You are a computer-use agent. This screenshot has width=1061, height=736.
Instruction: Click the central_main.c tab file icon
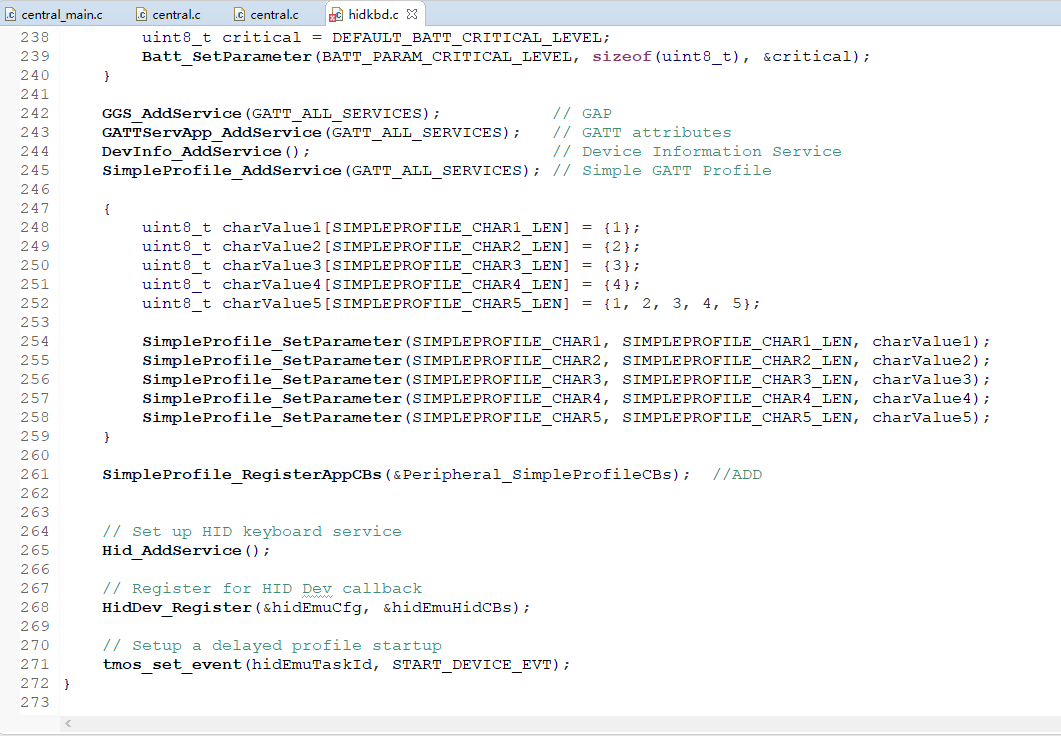[11, 15]
